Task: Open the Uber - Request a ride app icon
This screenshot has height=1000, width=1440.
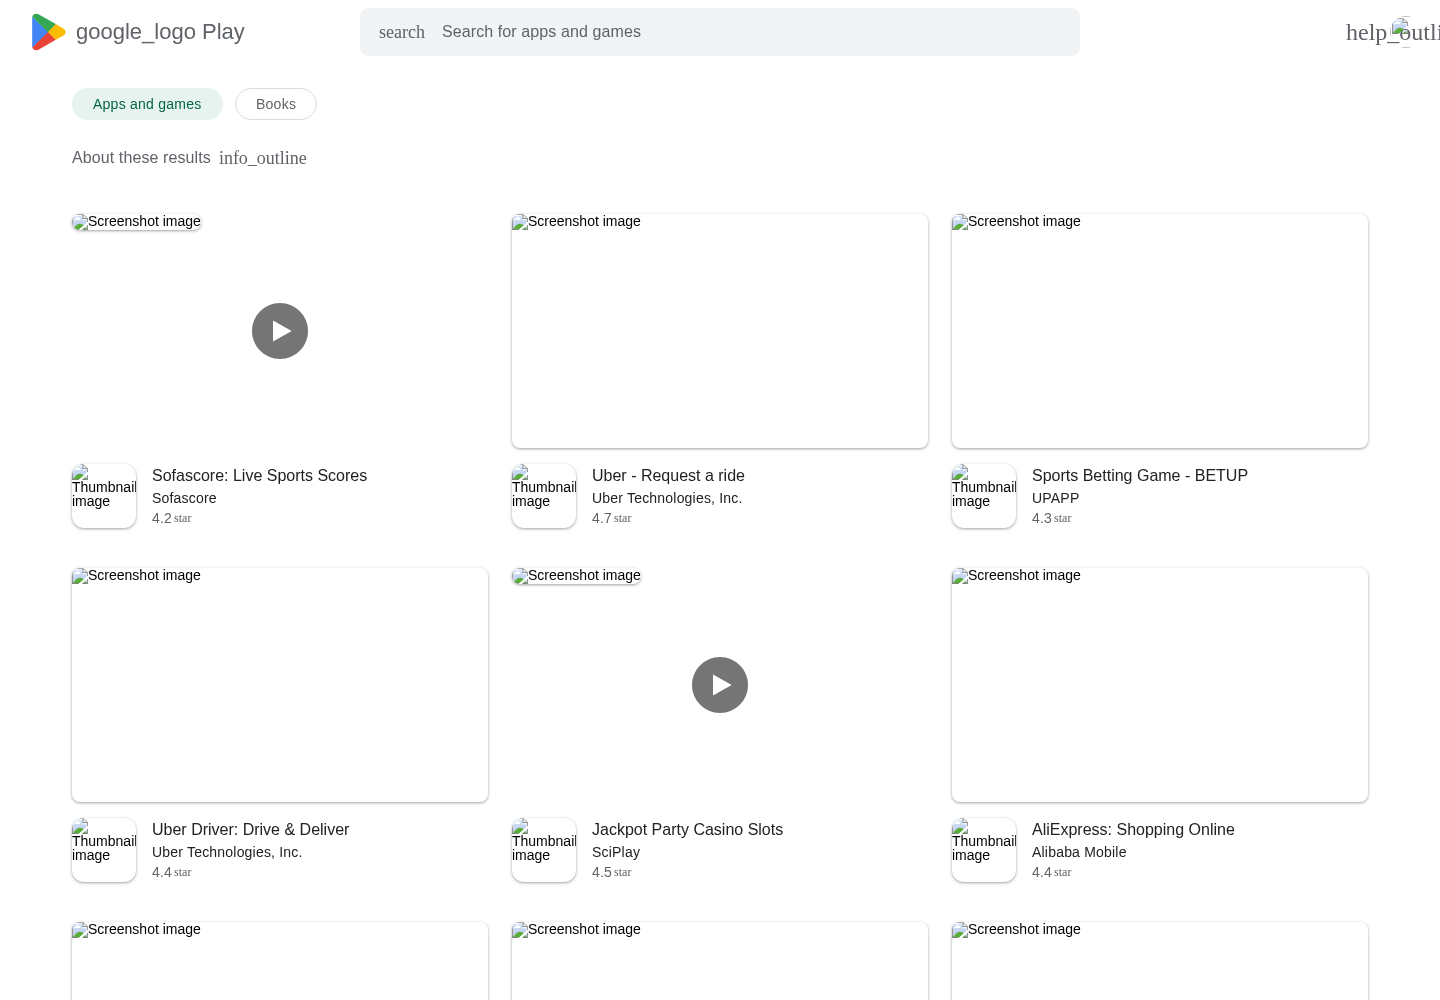Action: pyautogui.click(x=544, y=496)
